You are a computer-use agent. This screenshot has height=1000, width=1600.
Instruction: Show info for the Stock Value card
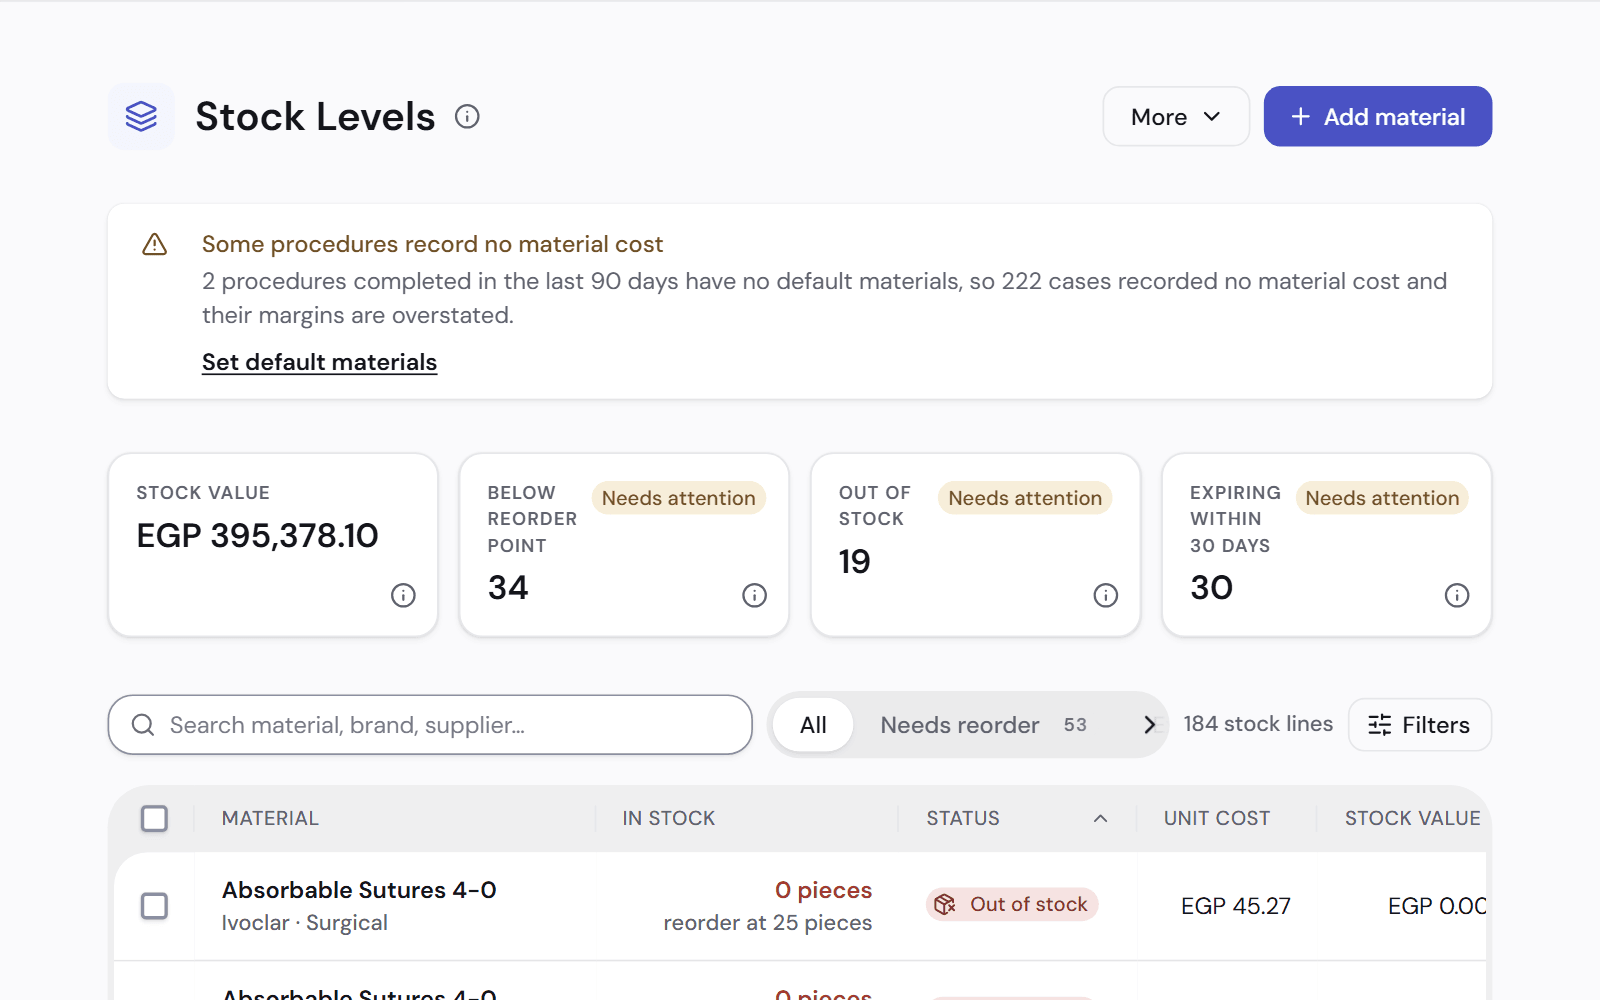coord(403,596)
